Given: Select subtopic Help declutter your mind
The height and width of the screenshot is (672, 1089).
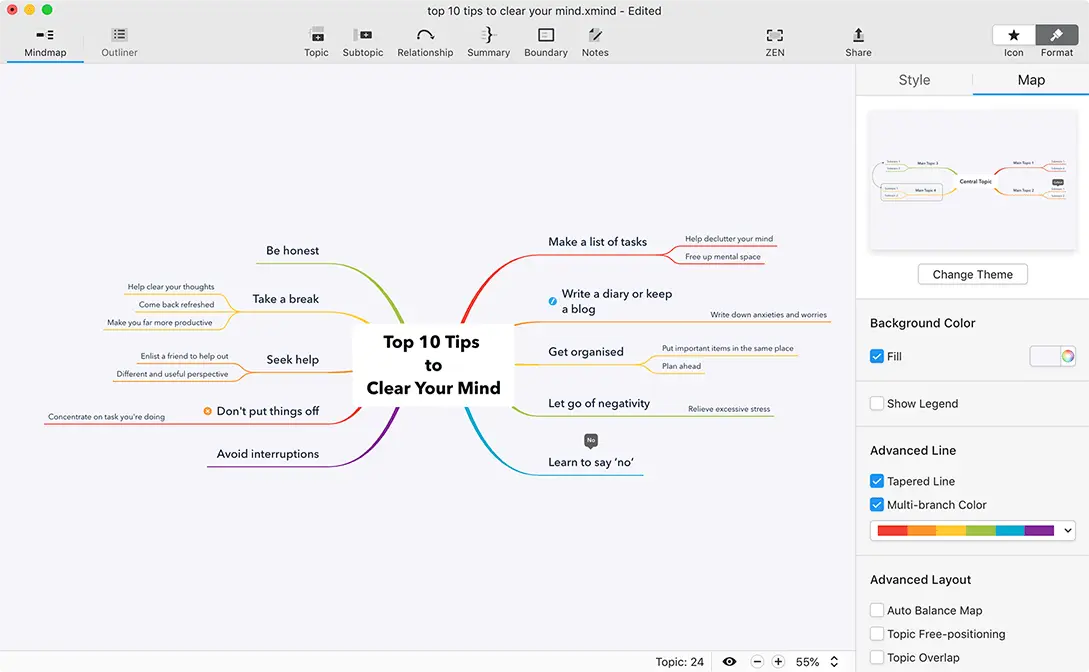Looking at the screenshot, I should [x=729, y=239].
